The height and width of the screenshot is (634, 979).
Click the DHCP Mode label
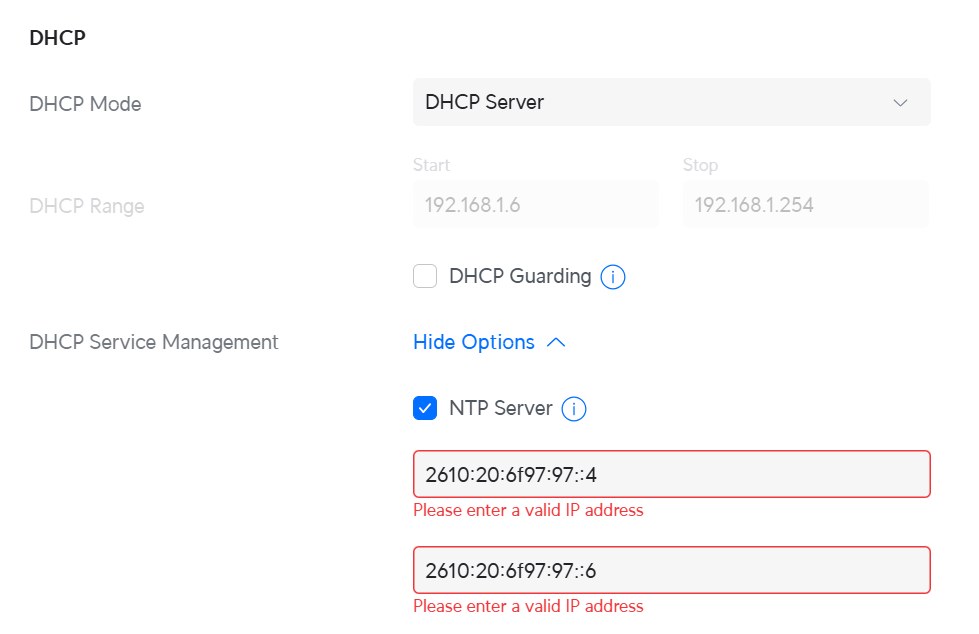point(85,104)
